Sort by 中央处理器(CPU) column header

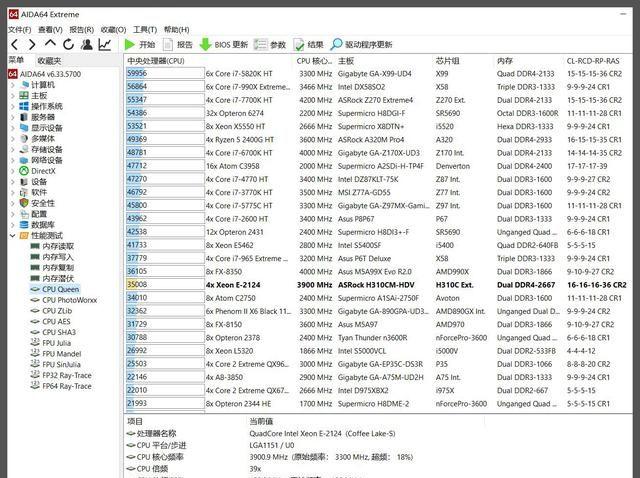156,61
